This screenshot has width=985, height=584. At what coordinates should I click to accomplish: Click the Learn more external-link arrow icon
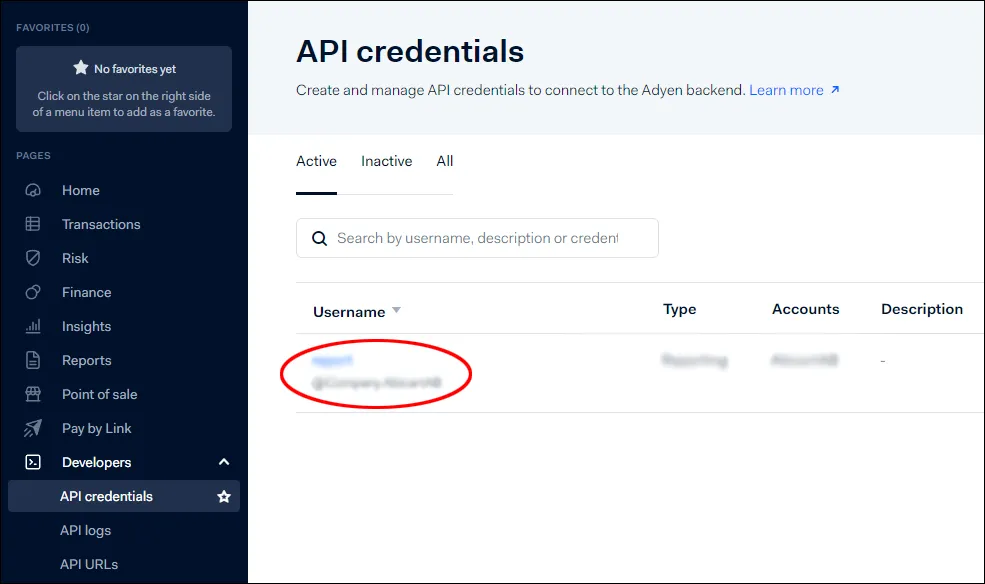click(x=835, y=90)
